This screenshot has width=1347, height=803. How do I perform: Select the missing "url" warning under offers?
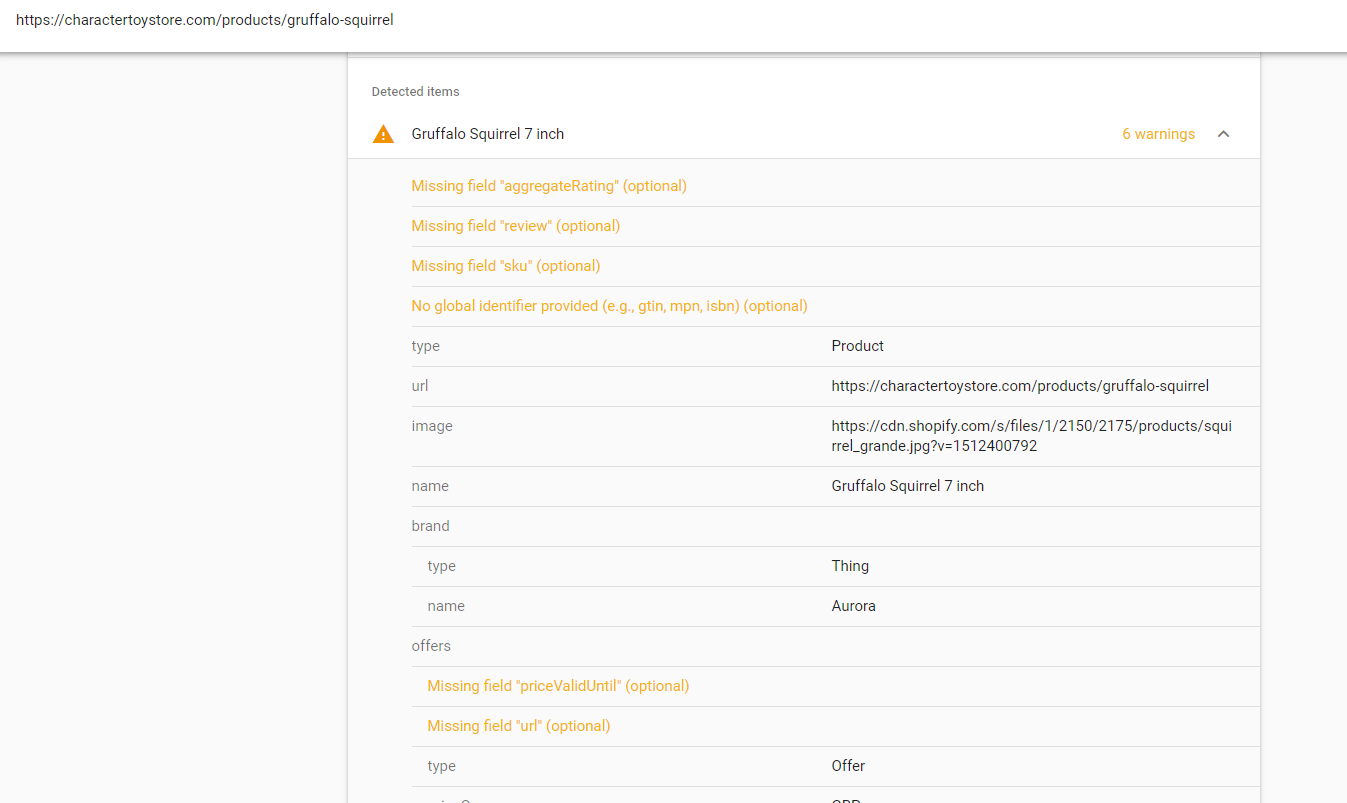[x=518, y=726]
